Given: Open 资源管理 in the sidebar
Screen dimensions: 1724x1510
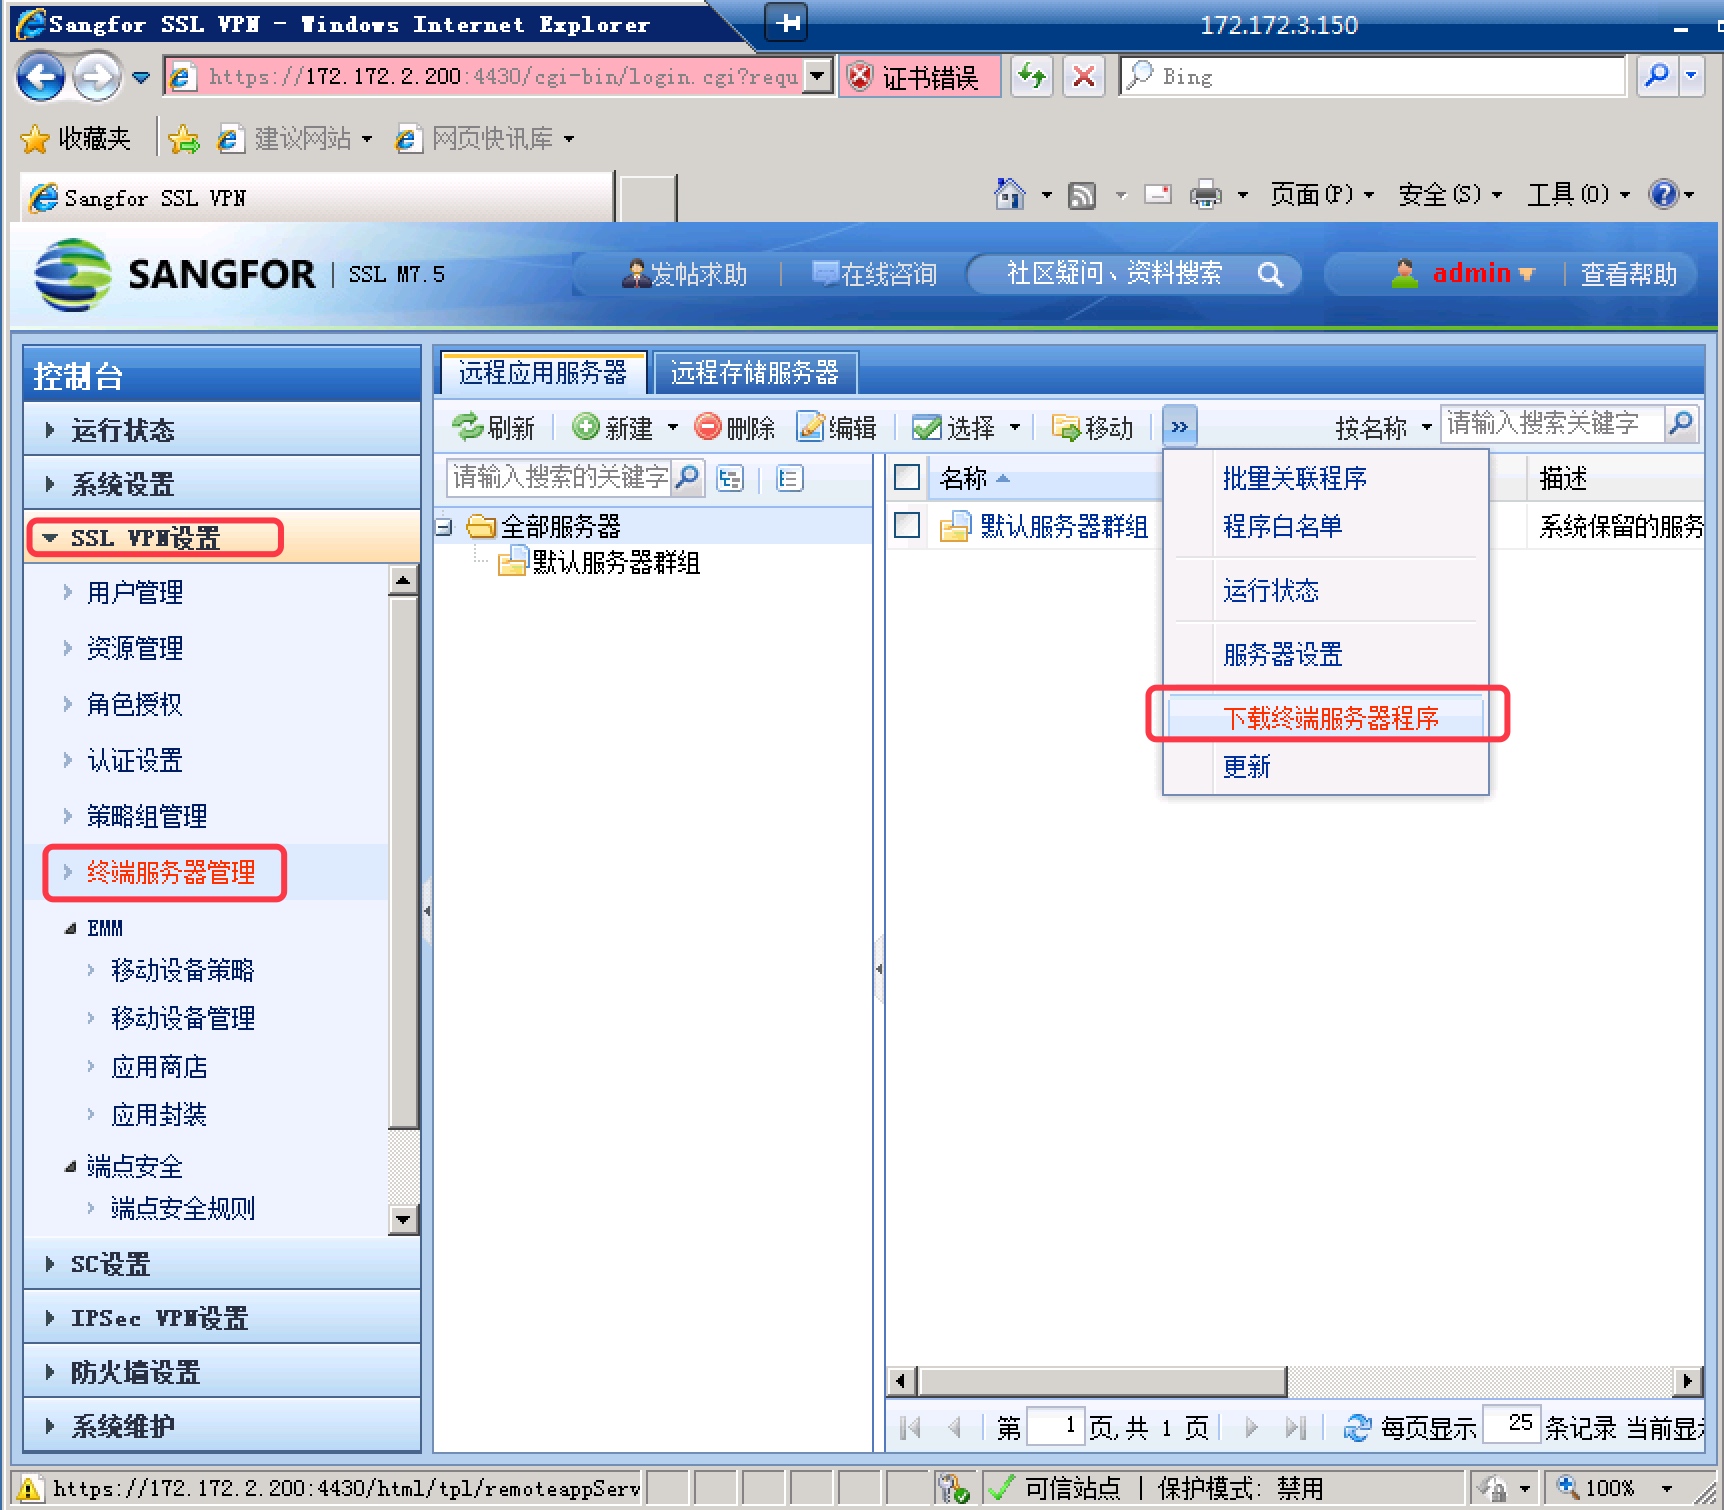Looking at the screenshot, I should (x=135, y=649).
